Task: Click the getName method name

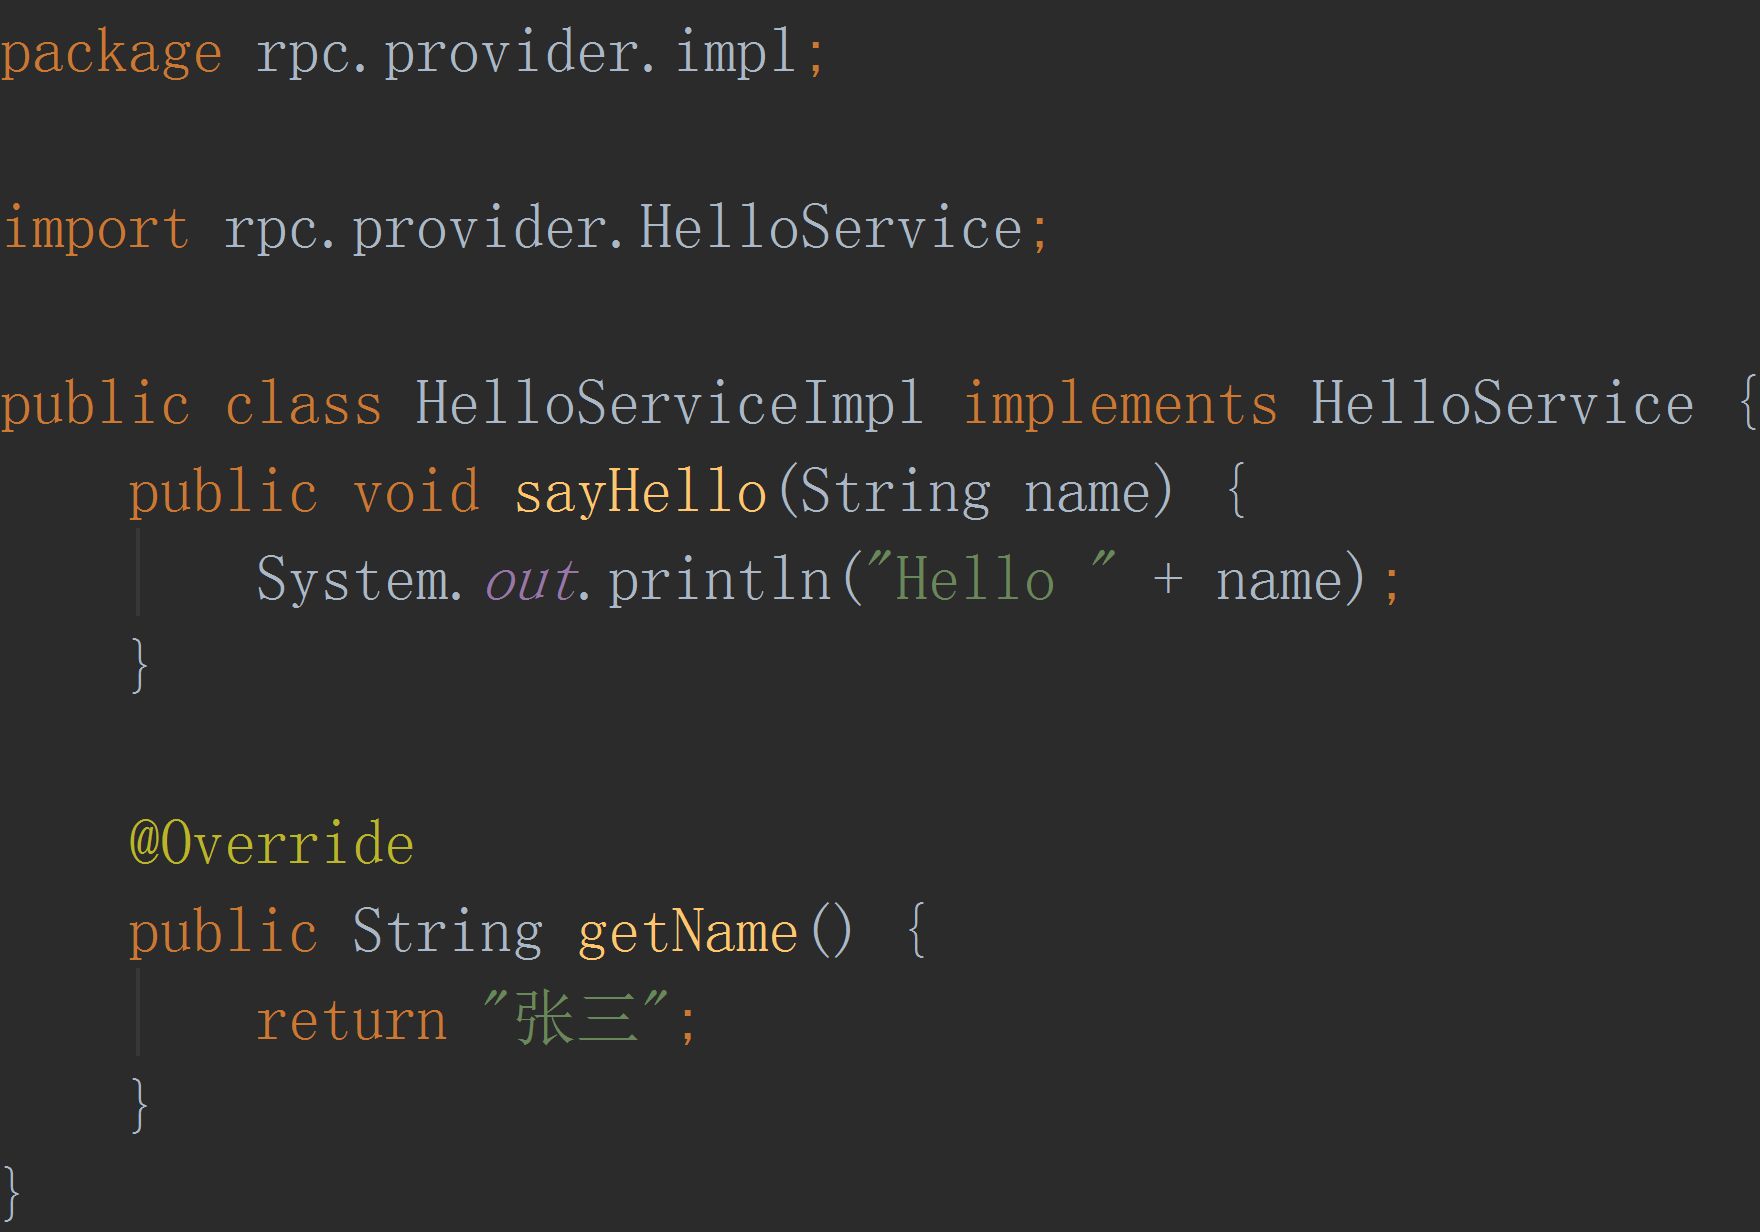Action: pyautogui.click(x=687, y=933)
